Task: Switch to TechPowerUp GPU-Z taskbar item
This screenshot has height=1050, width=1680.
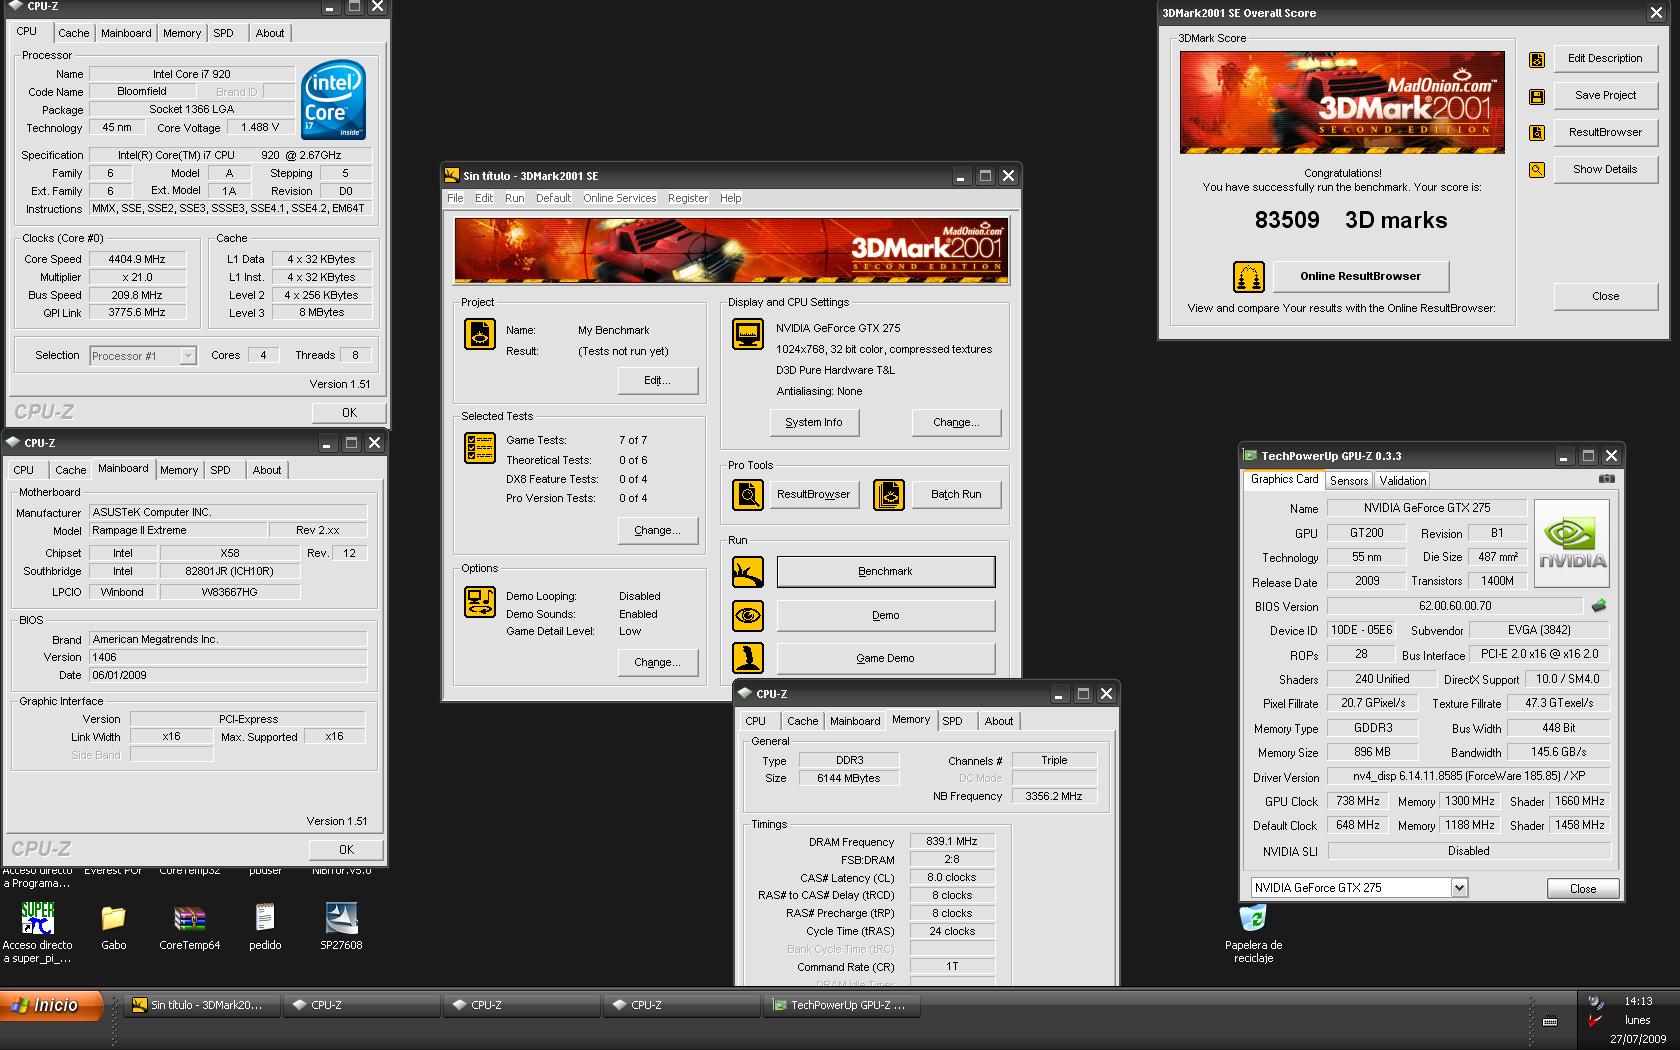Action: tap(841, 1006)
